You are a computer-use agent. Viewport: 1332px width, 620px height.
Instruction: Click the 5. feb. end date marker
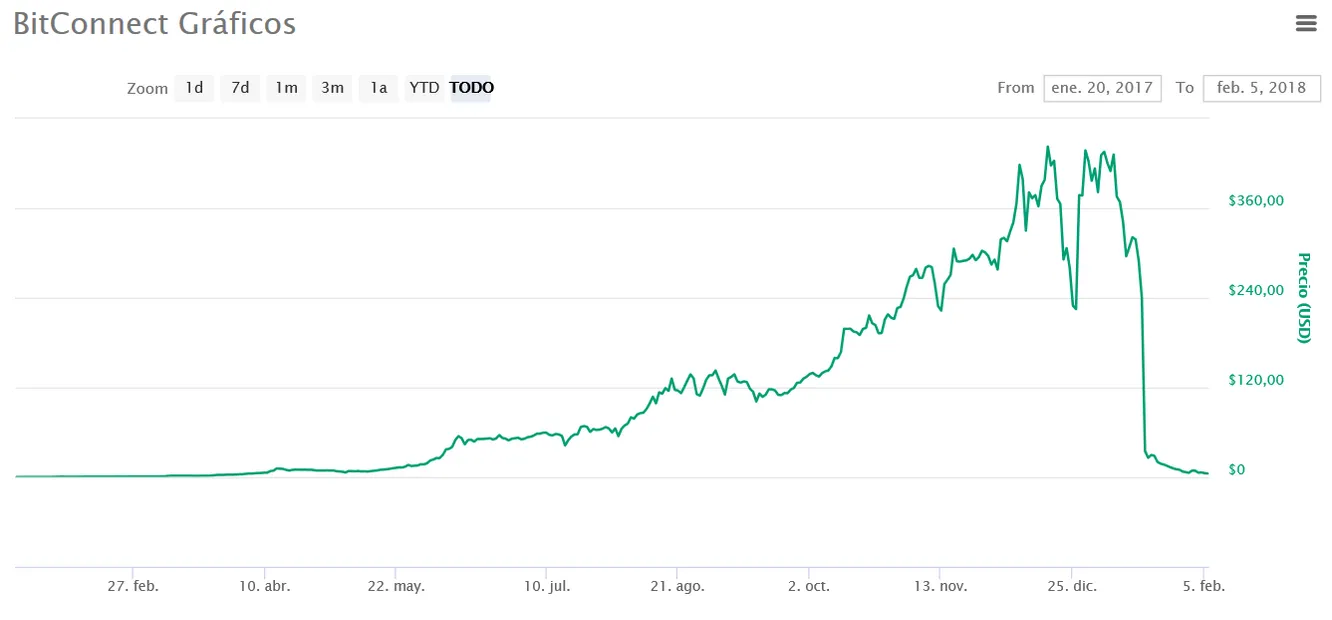pyautogui.click(x=1203, y=586)
